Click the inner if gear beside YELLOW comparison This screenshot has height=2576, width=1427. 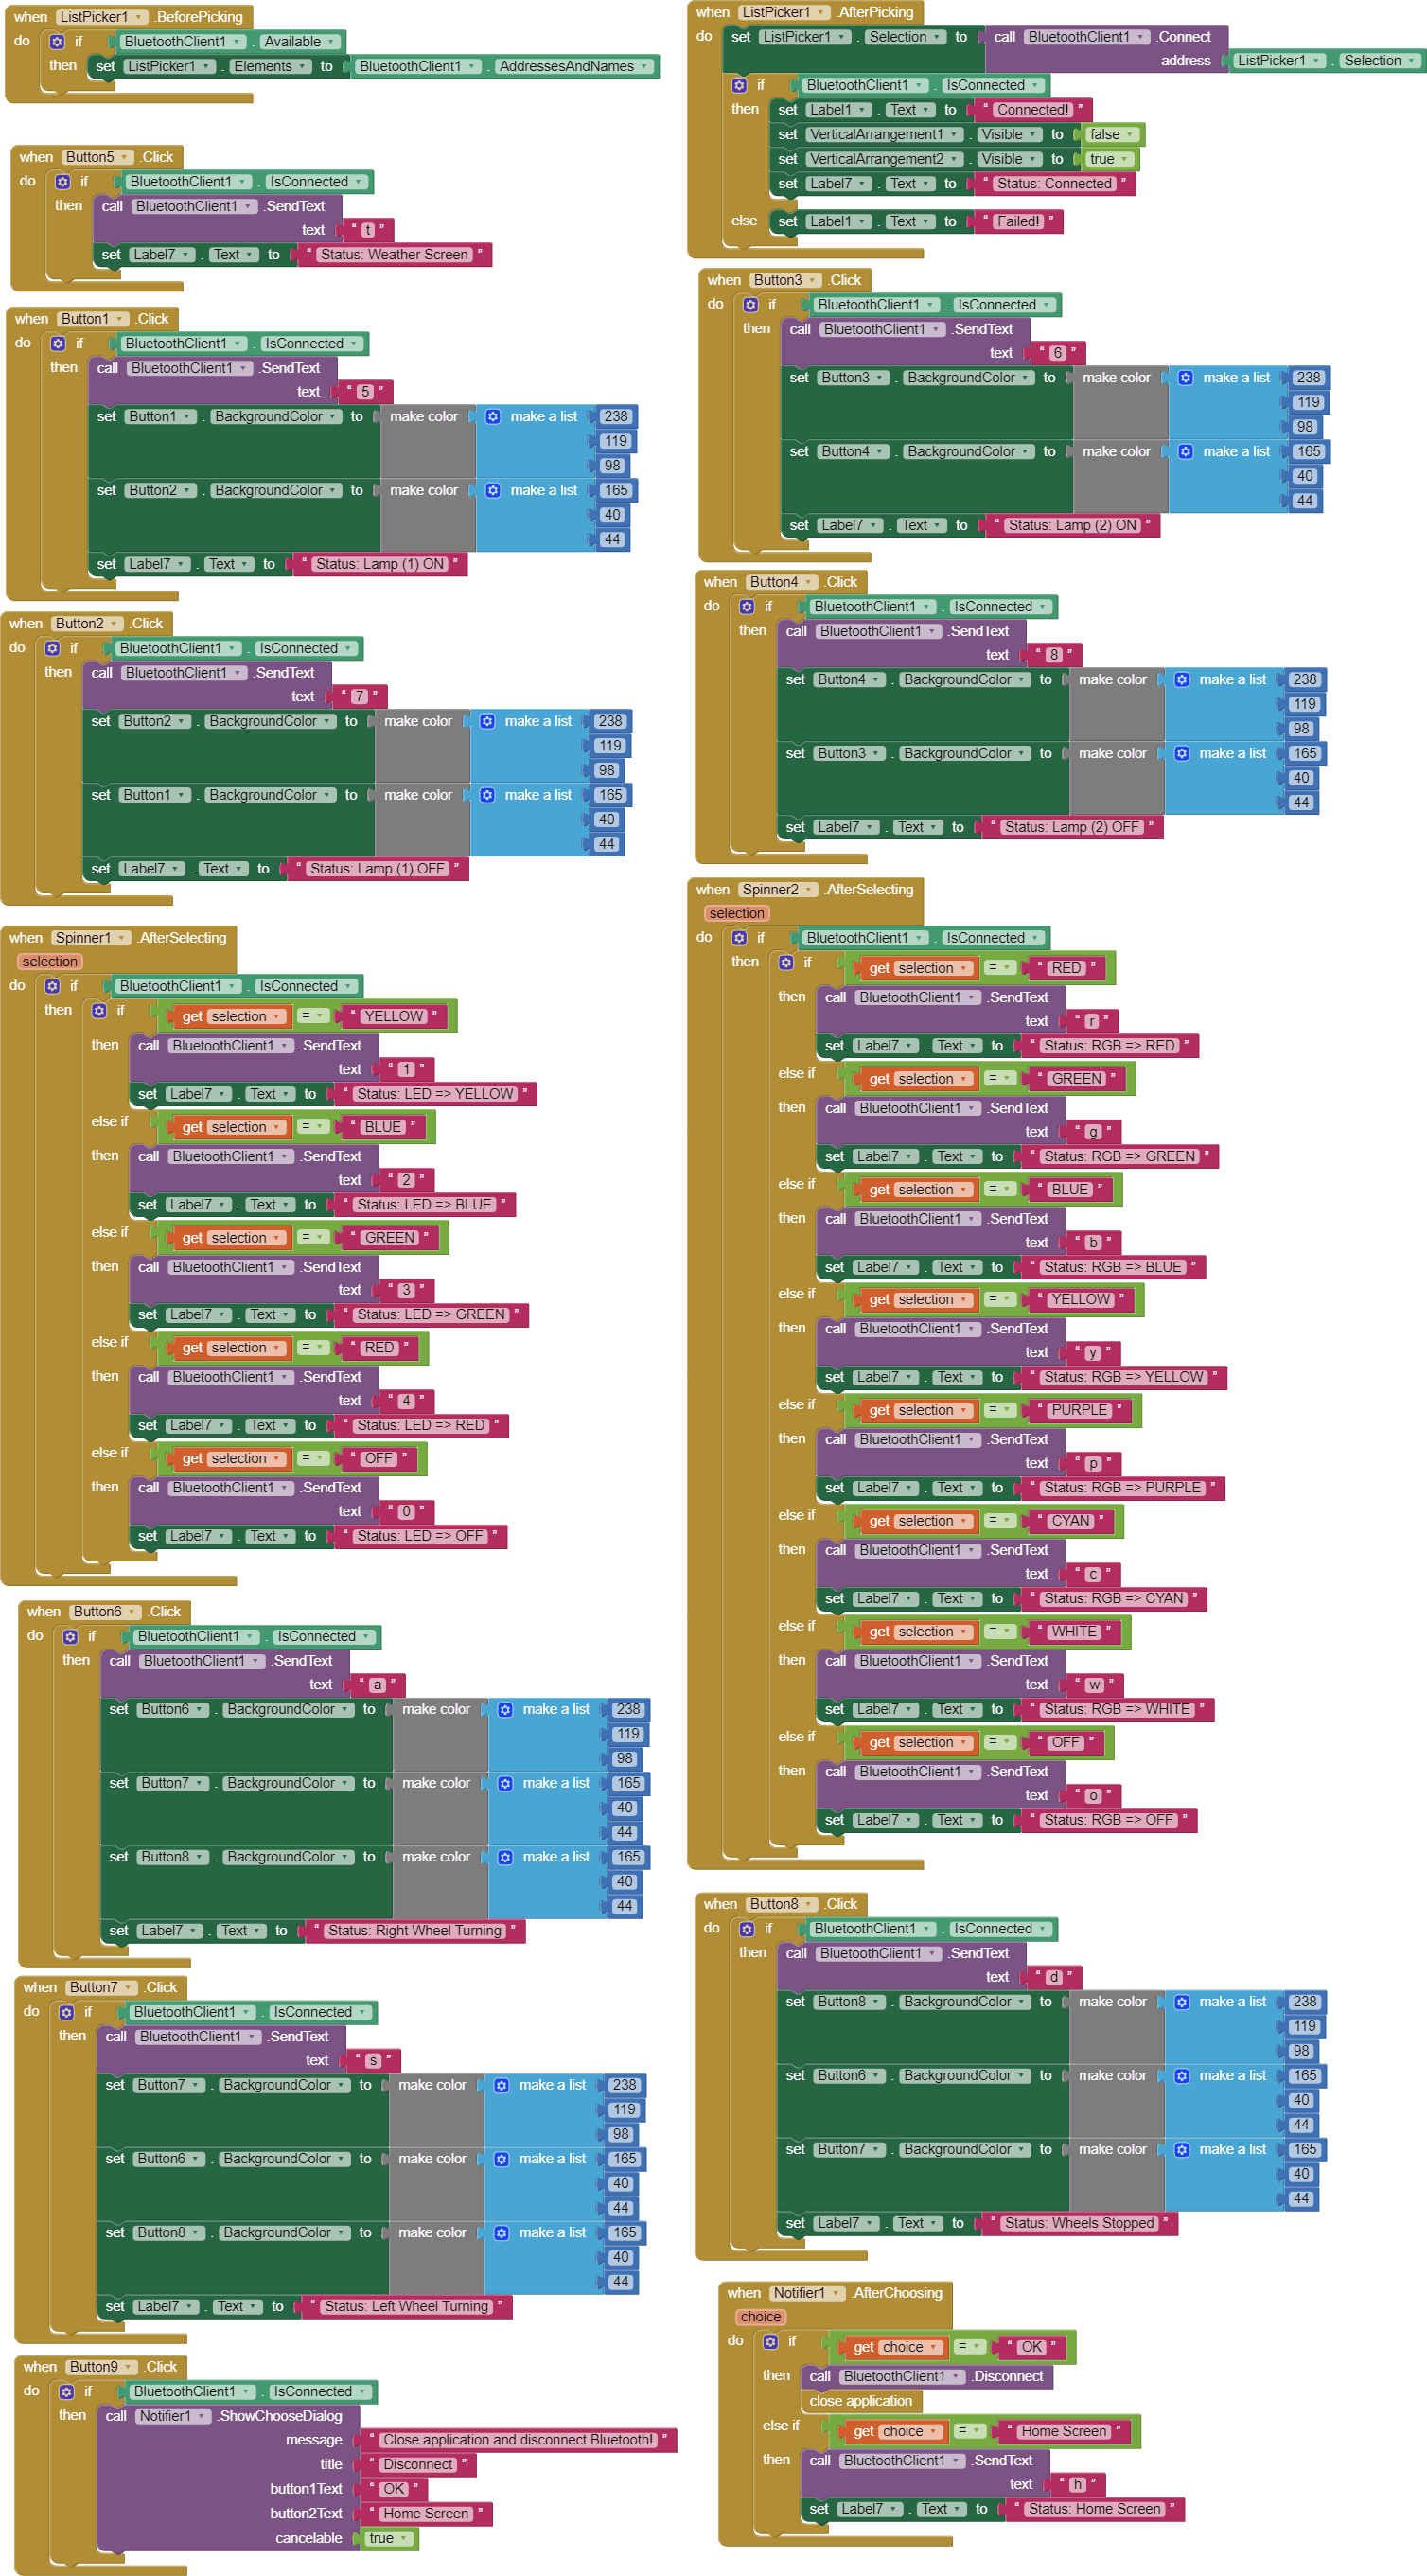coord(99,1011)
